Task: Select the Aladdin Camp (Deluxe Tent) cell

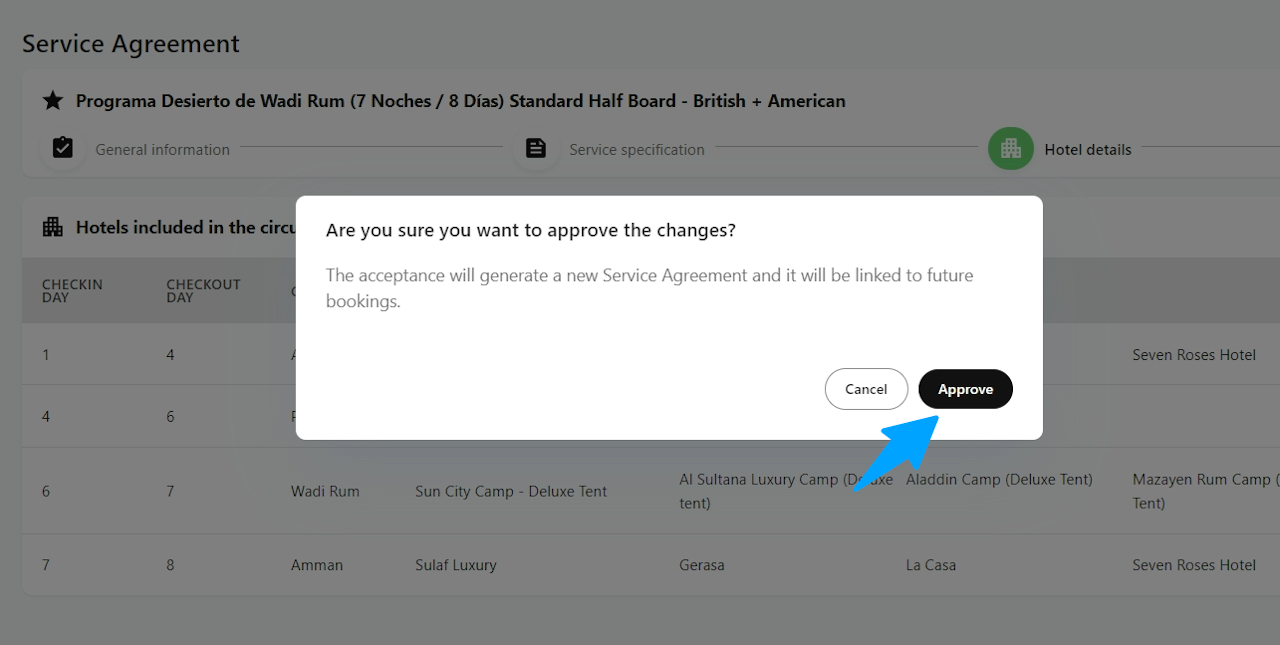Action: [998, 480]
